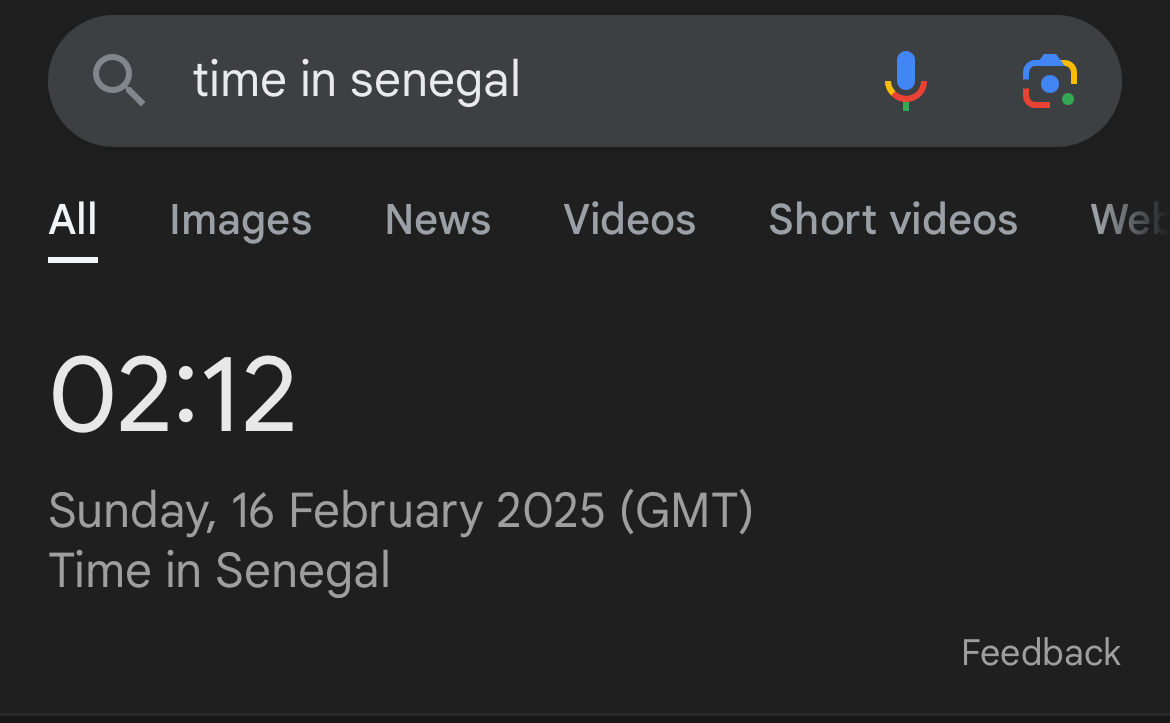
Task: Click the year 2025 in the date line
Action: [550, 511]
